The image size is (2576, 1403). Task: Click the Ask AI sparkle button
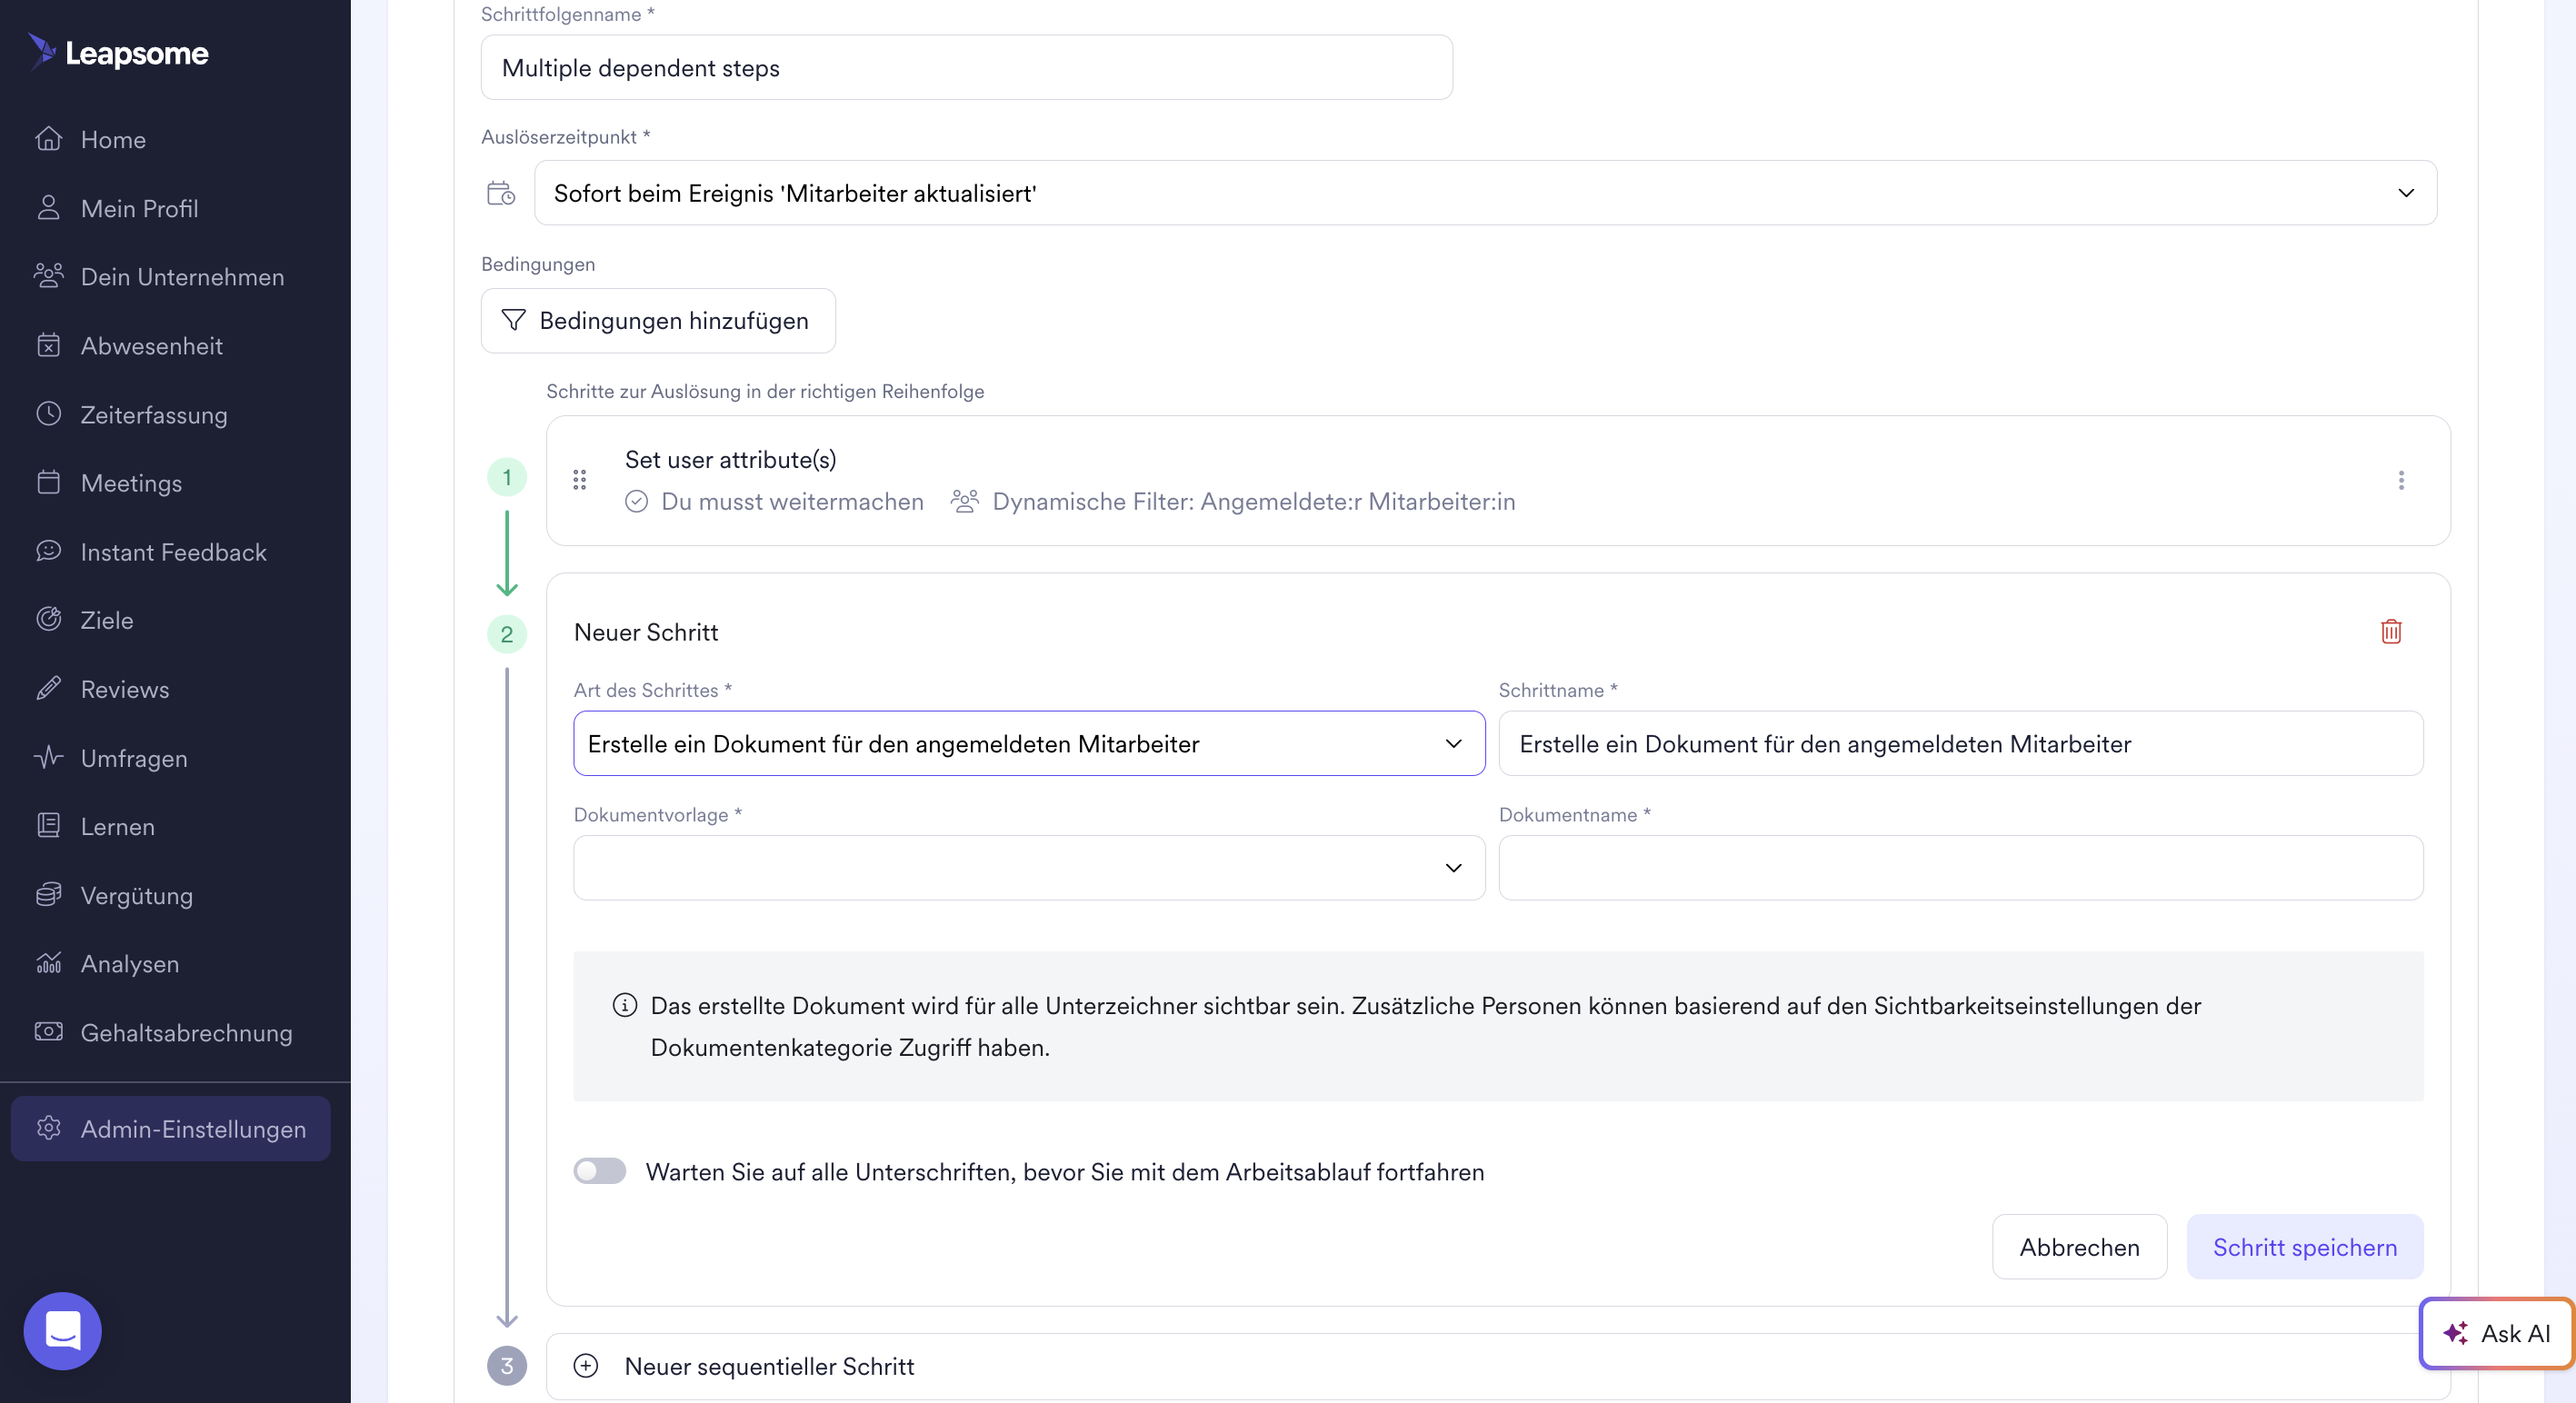[x=2495, y=1333]
